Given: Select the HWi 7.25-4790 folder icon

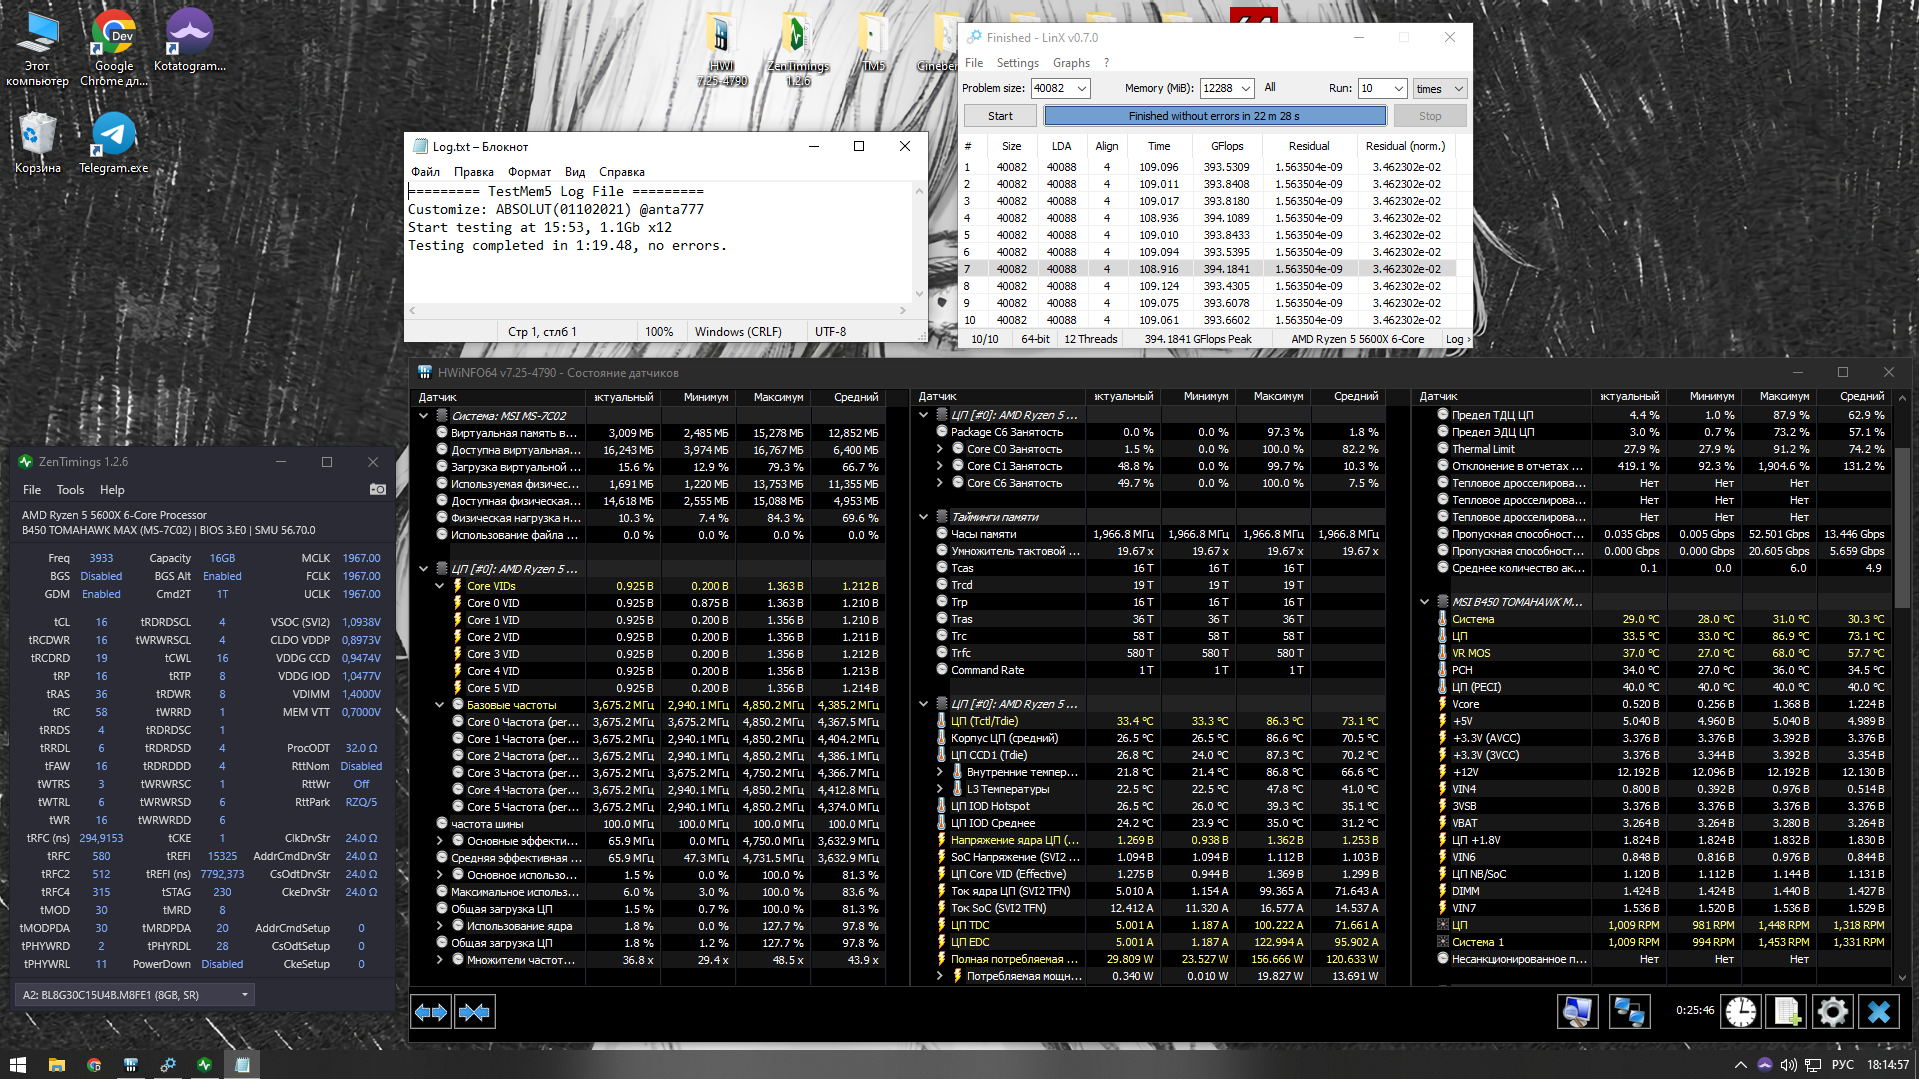Looking at the screenshot, I should (721, 49).
